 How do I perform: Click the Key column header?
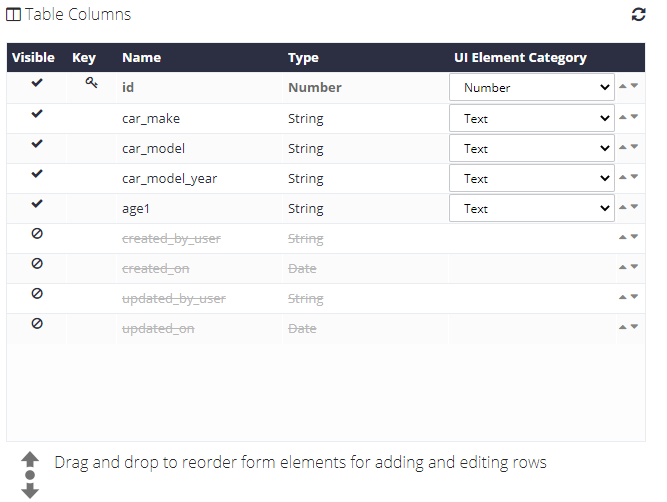(84, 57)
